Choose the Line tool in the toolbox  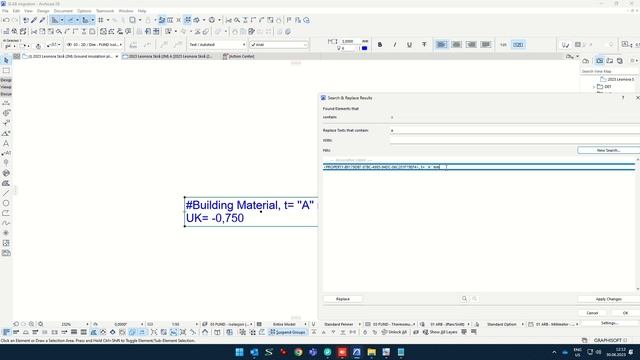[x=6, y=193]
